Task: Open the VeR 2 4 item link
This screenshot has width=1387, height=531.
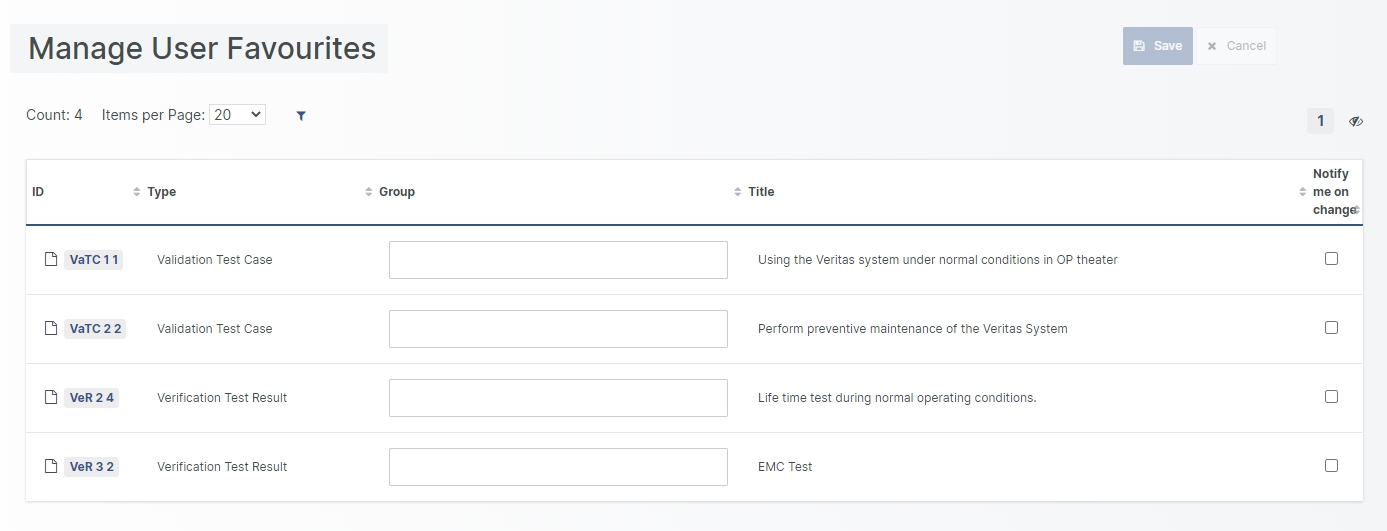Action: pyautogui.click(x=92, y=398)
